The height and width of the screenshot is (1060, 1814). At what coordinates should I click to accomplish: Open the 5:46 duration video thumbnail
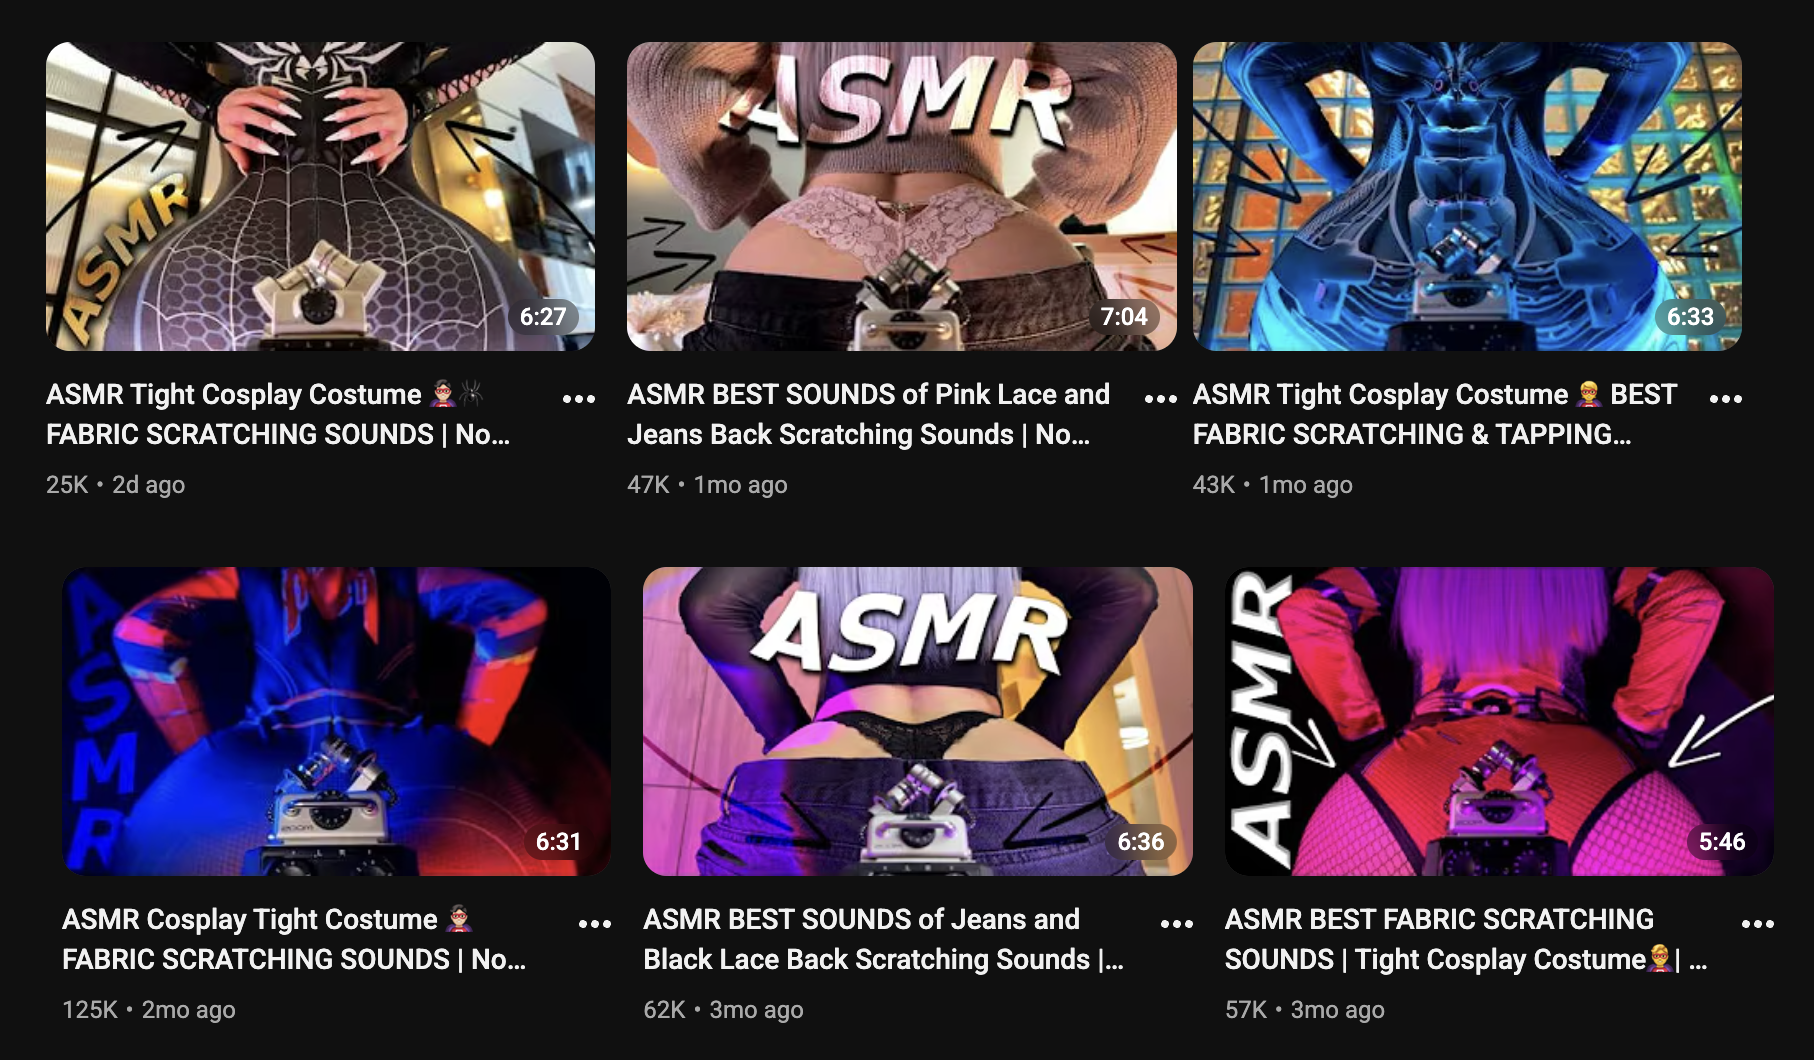pyautogui.click(x=1499, y=721)
